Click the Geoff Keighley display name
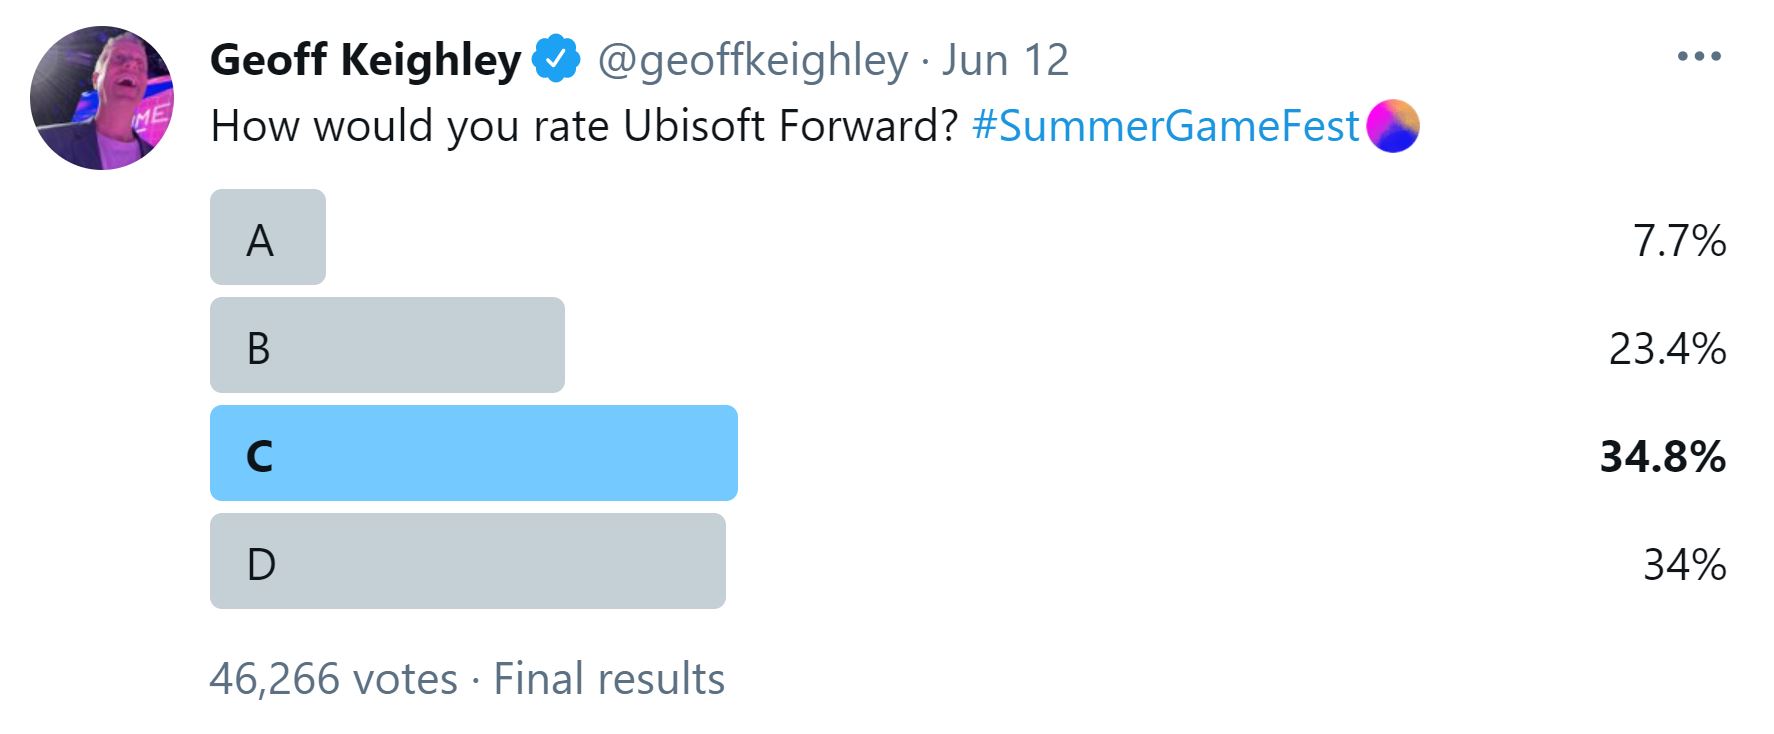The height and width of the screenshot is (734, 1774). (365, 60)
